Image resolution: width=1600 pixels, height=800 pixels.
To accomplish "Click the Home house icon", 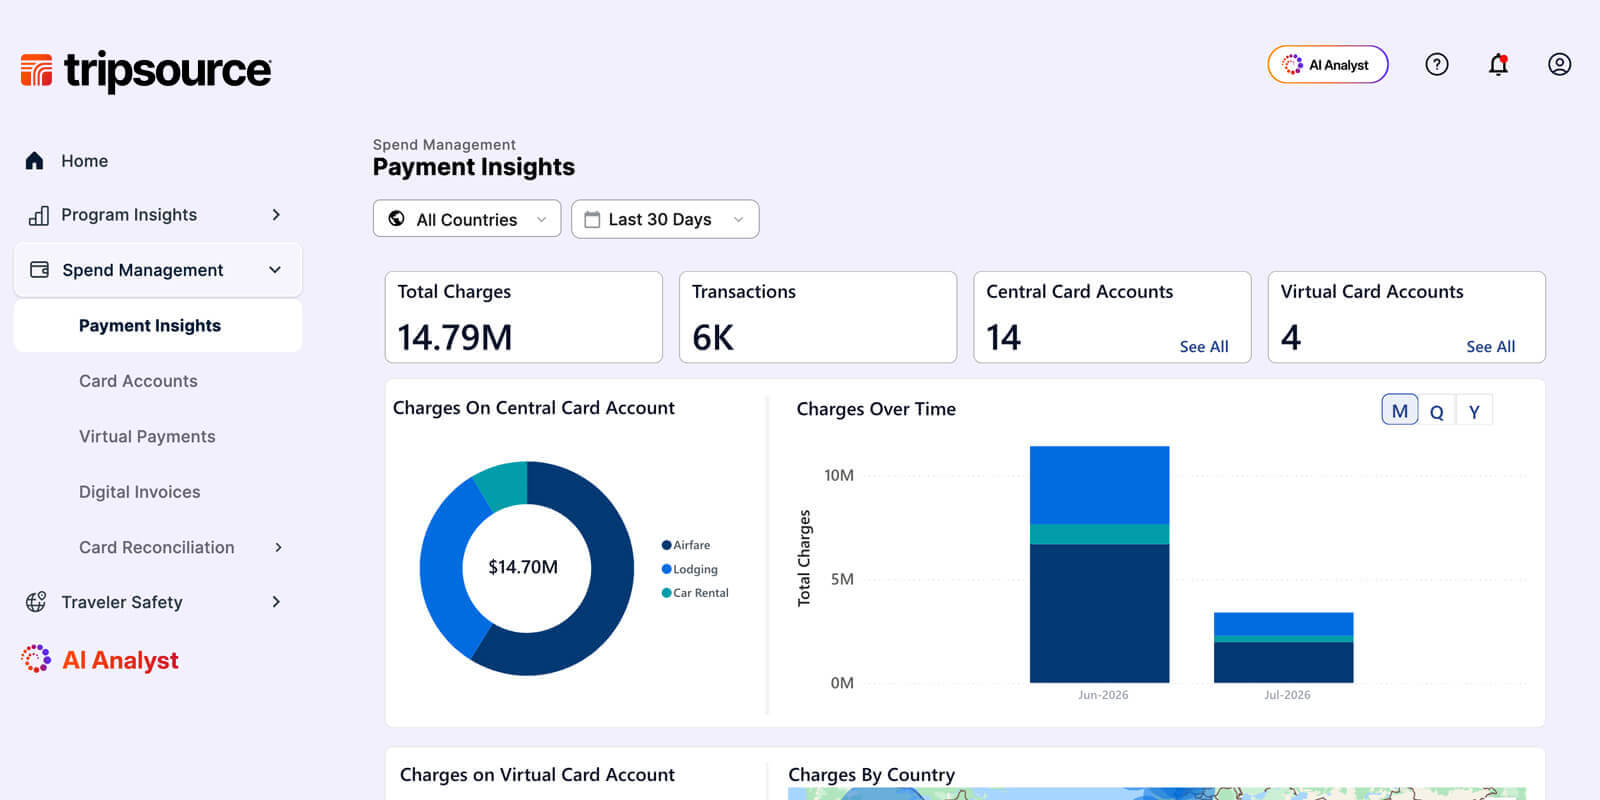I will click(35, 161).
